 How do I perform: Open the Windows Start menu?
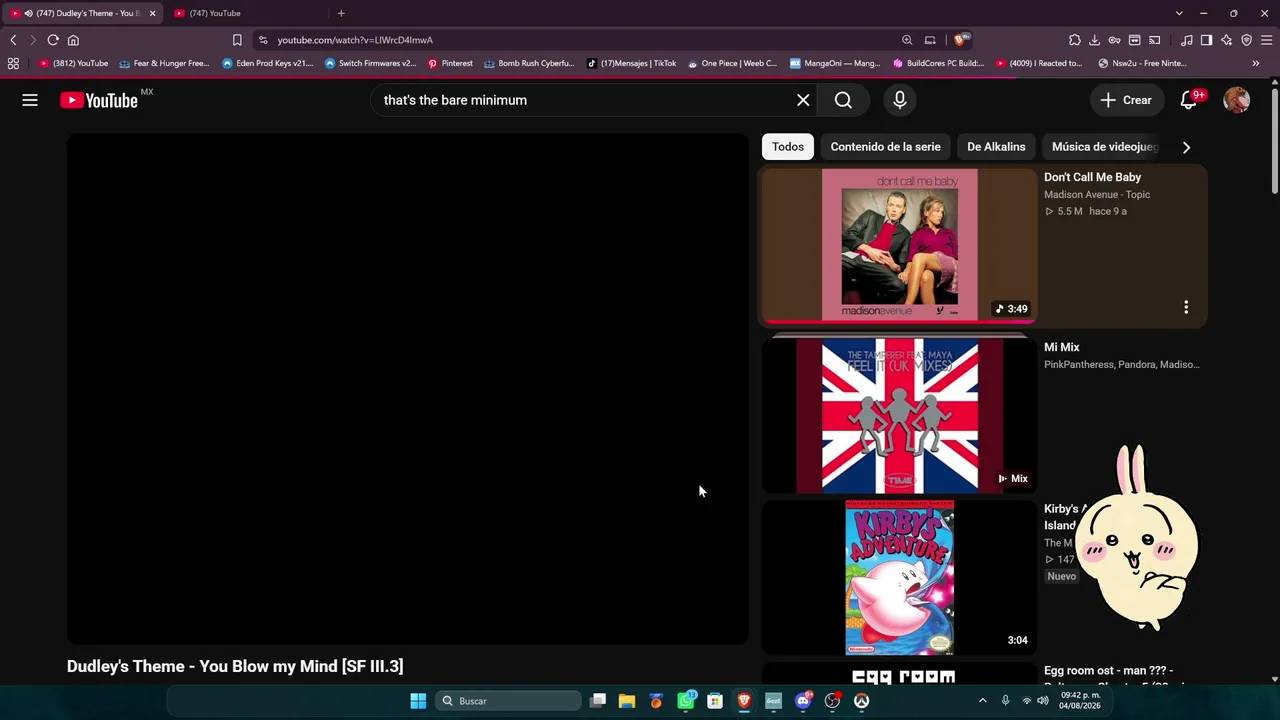[418, 701]
